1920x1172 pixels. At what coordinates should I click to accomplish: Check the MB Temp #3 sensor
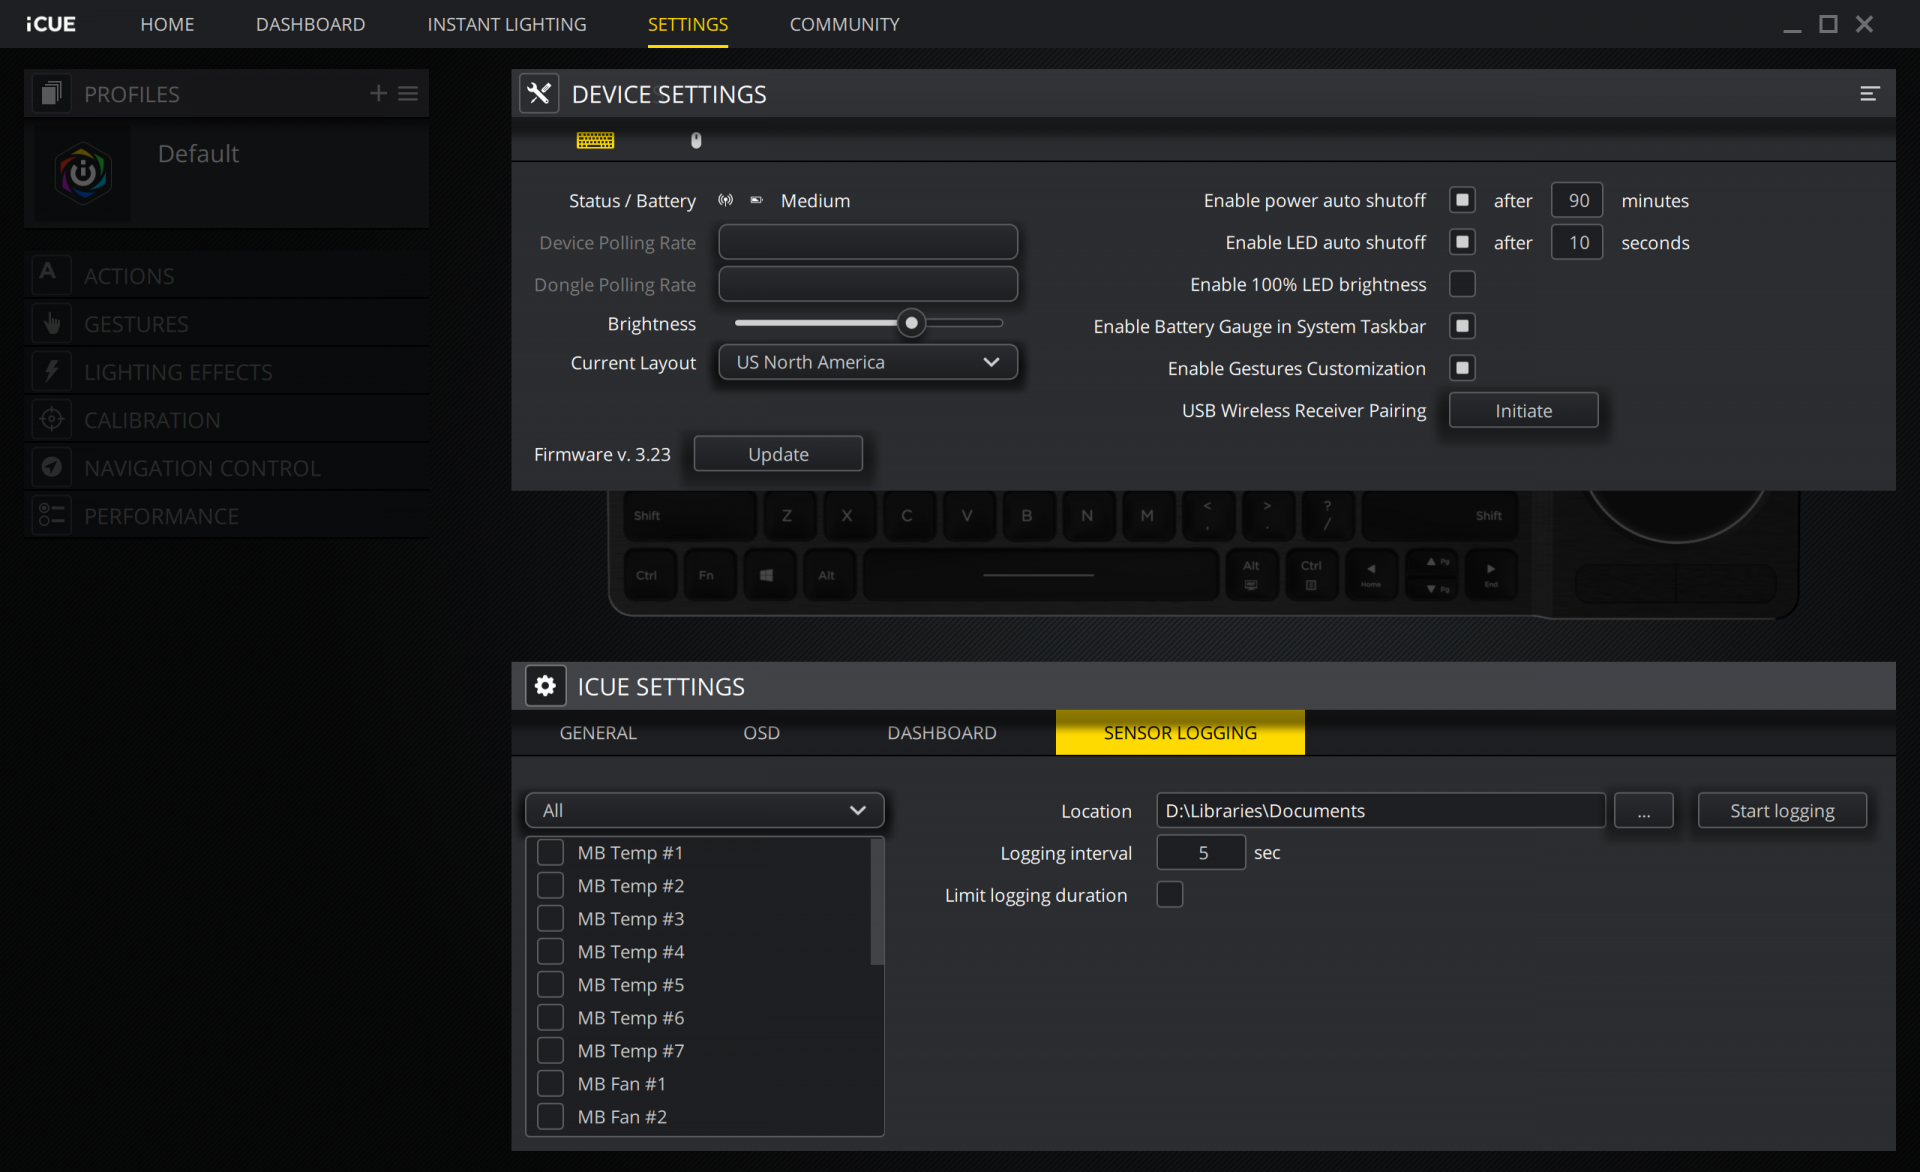550,918
